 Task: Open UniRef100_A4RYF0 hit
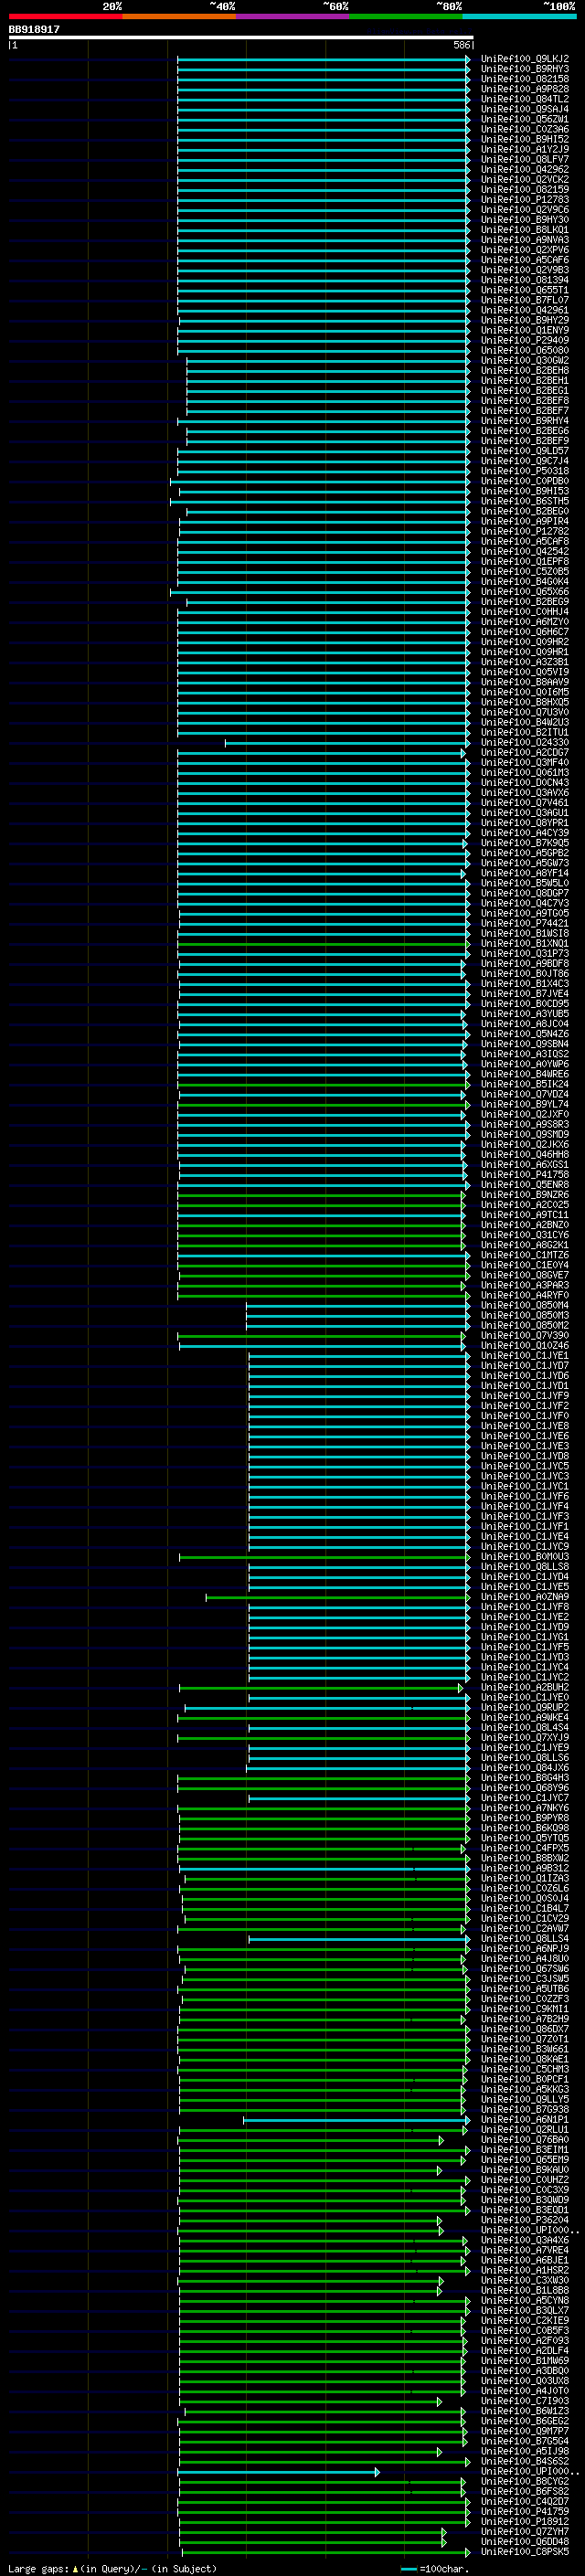tap(524, 1295)
